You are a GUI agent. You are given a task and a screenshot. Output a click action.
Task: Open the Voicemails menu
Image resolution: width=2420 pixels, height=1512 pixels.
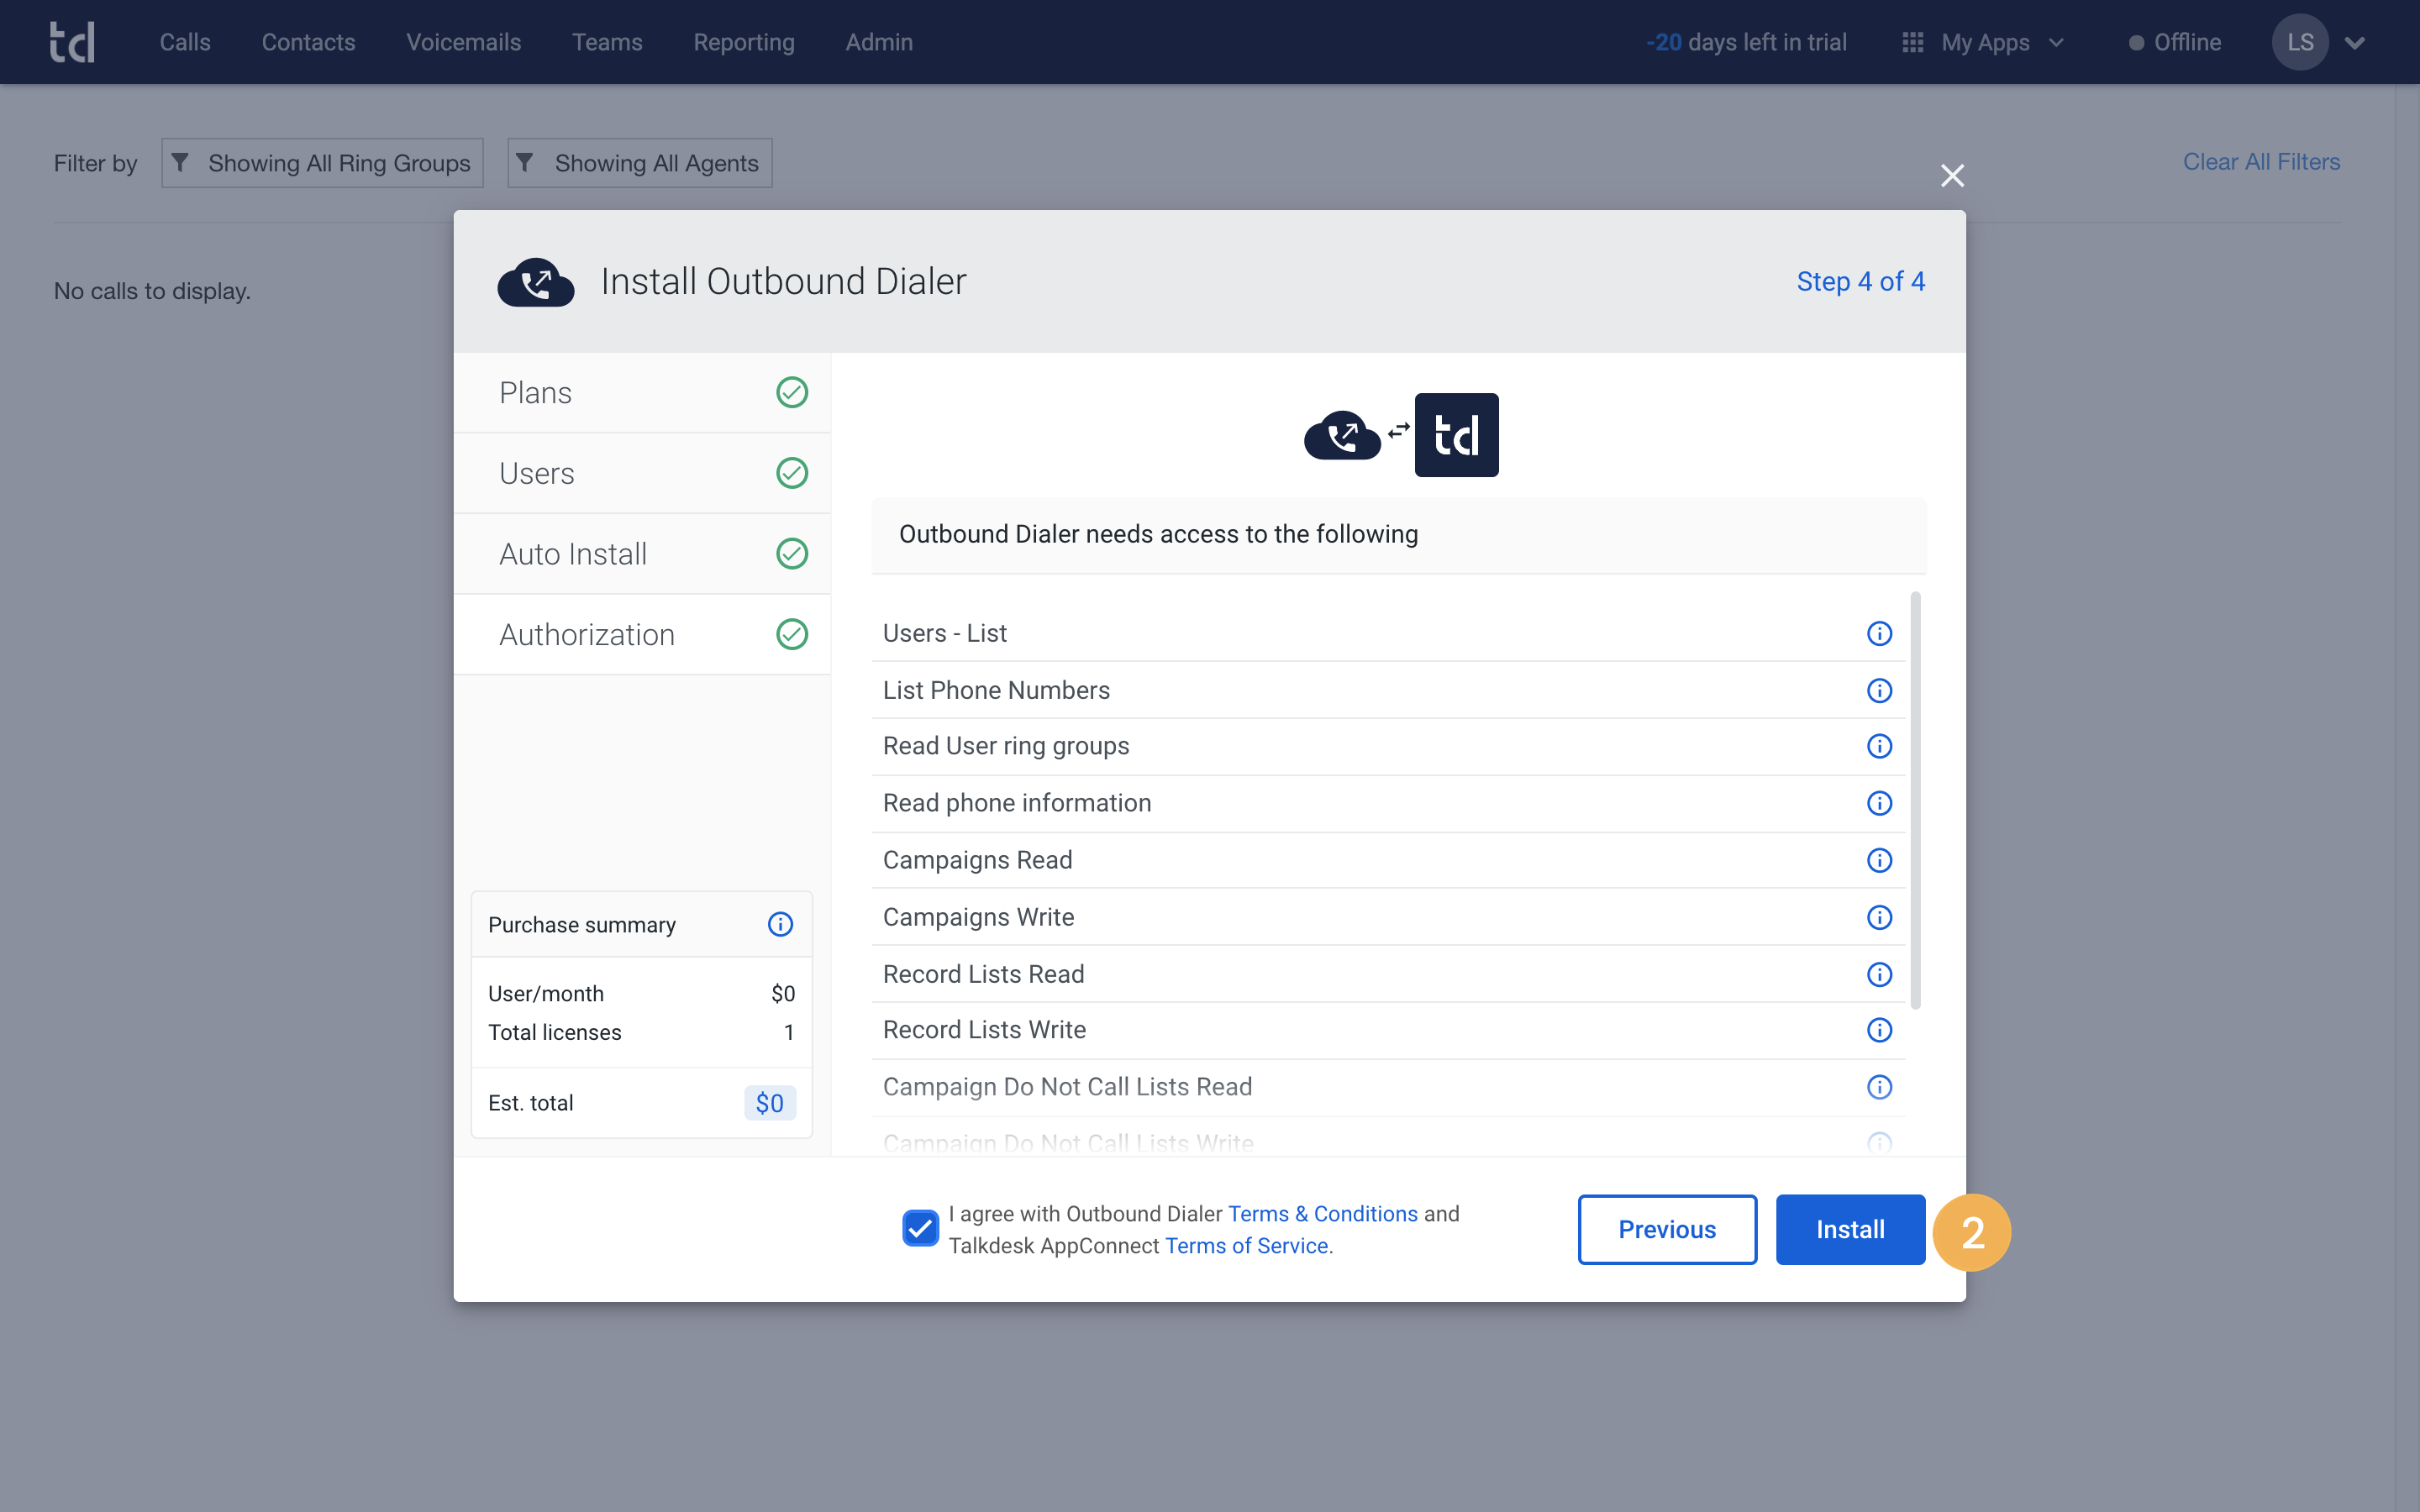point(463,42)
